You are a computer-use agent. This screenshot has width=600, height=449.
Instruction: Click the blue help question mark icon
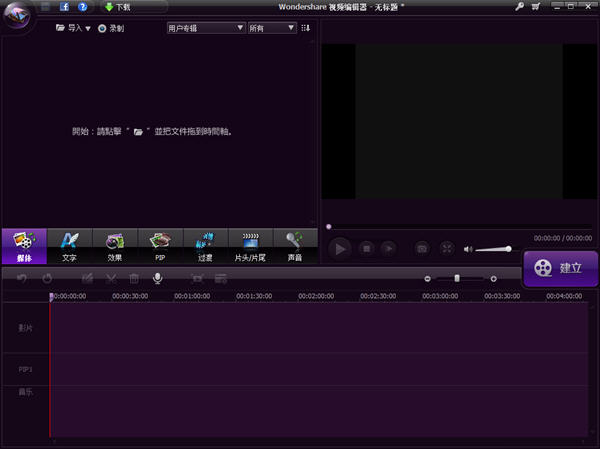[82, 7]
